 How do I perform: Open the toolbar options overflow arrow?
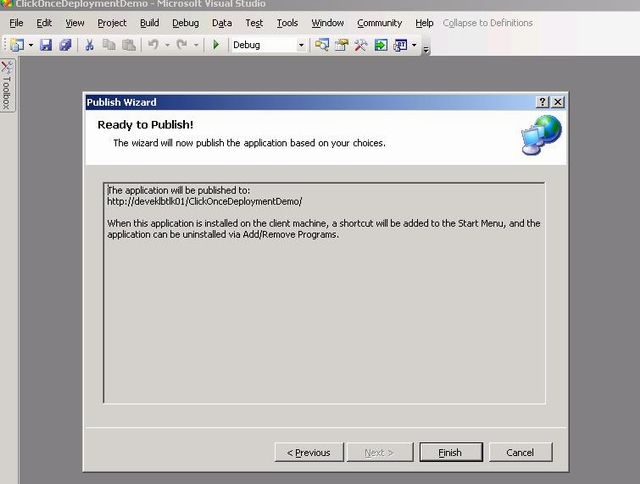pos(426,50)
